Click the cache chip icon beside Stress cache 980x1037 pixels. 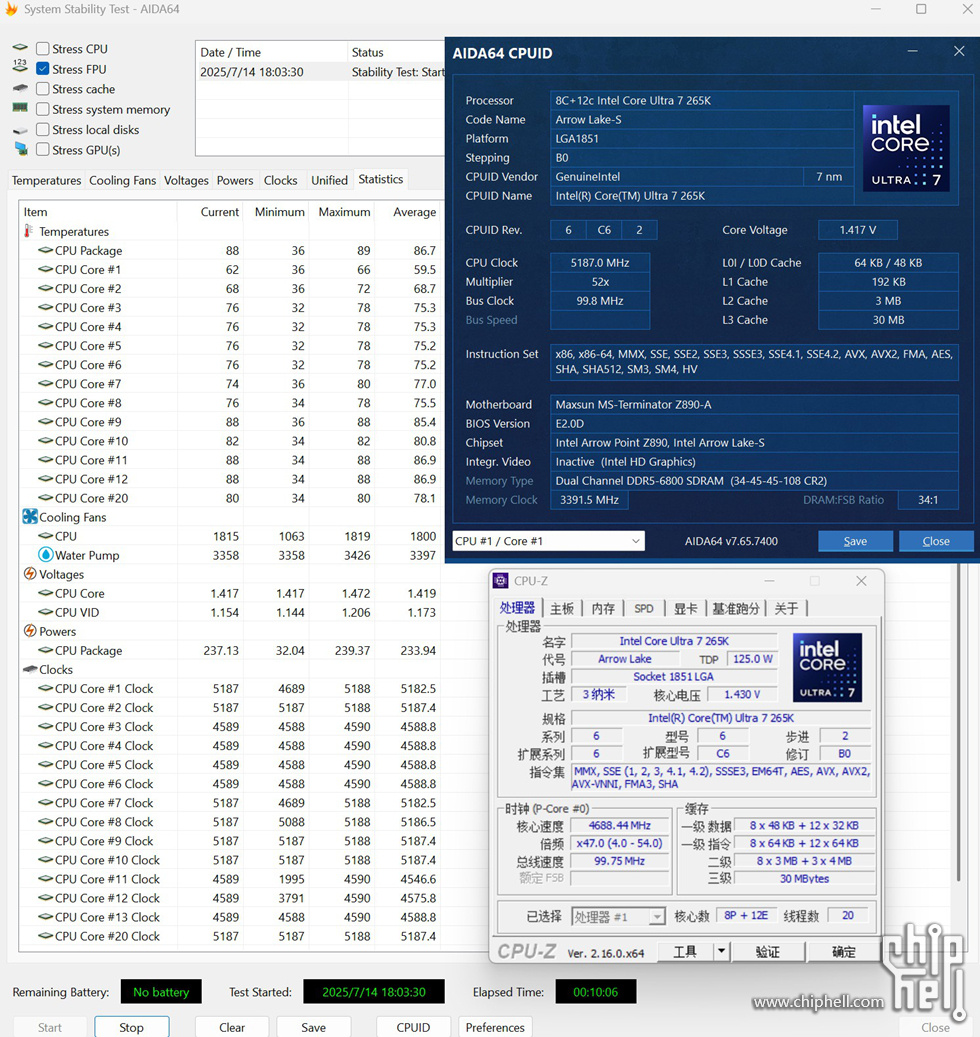point(20,88)
